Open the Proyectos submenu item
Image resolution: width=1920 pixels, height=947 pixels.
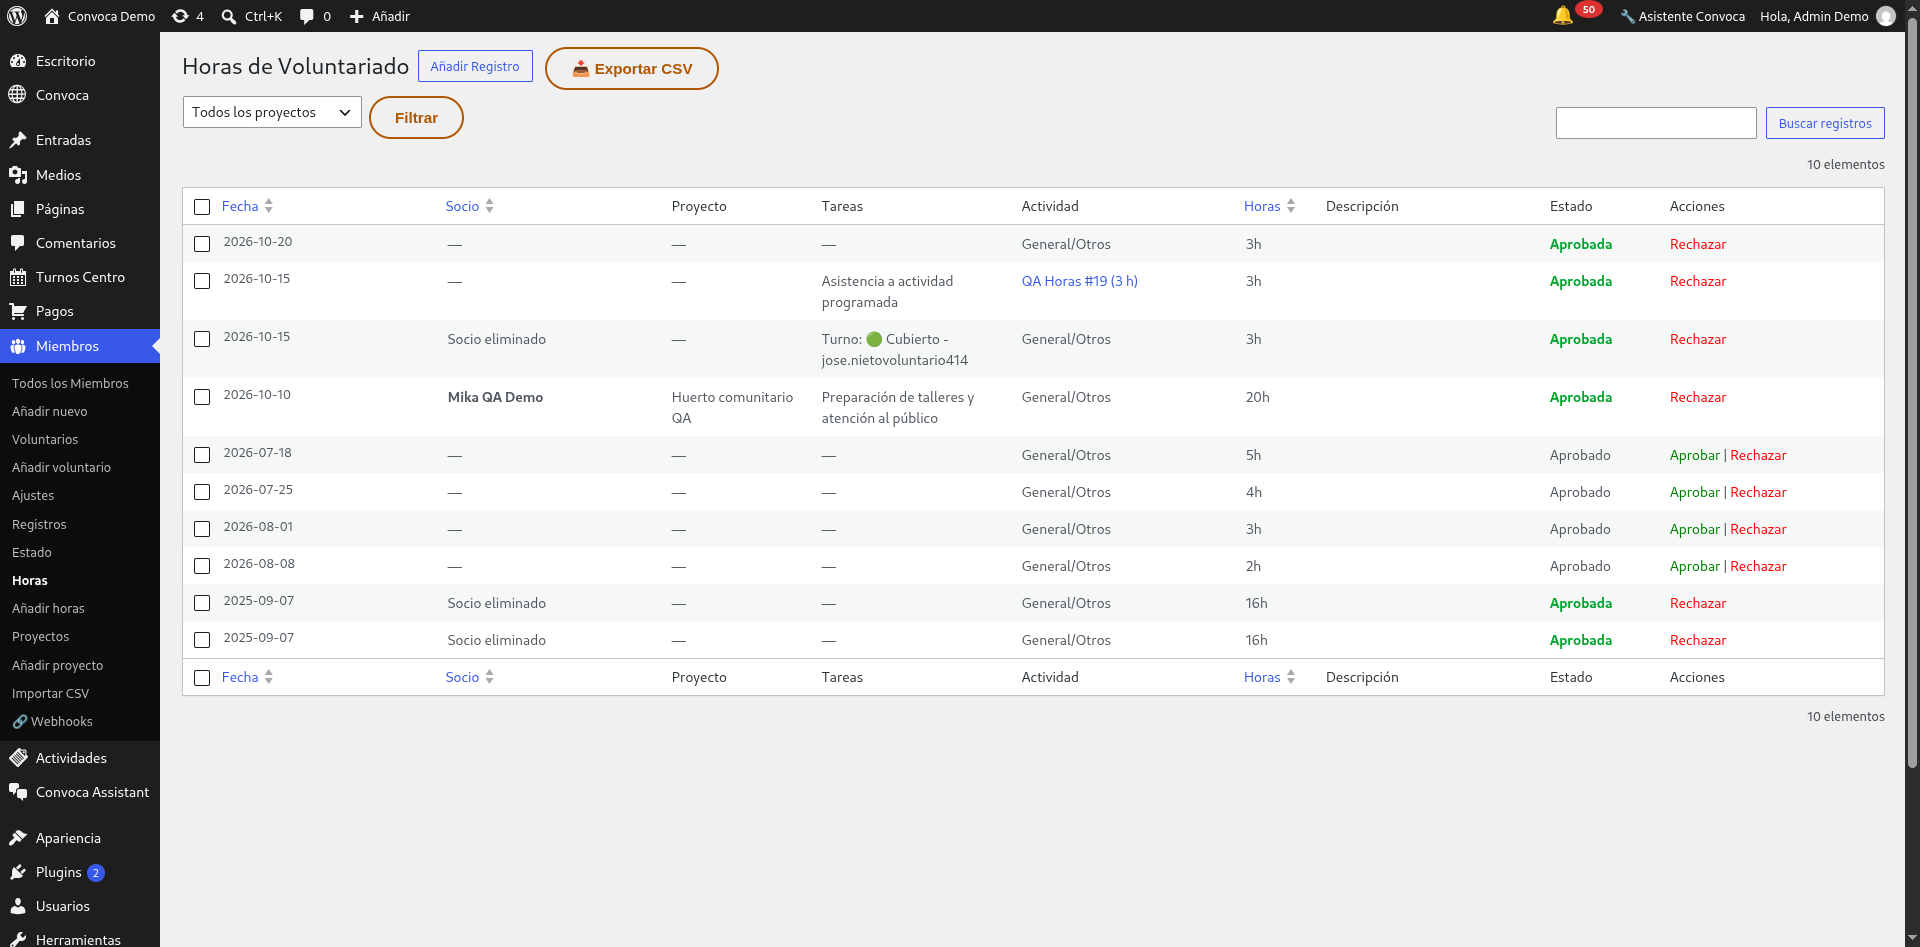pyautogui.click(x=41, y=636)
